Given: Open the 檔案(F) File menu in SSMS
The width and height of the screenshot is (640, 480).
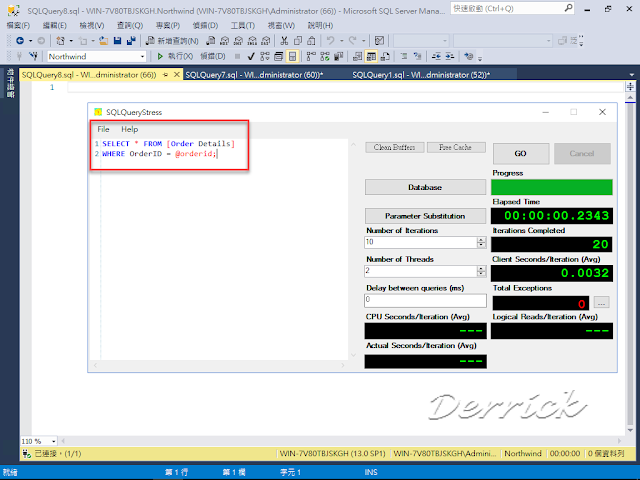Looking at the screenshot, I should 18,25.
